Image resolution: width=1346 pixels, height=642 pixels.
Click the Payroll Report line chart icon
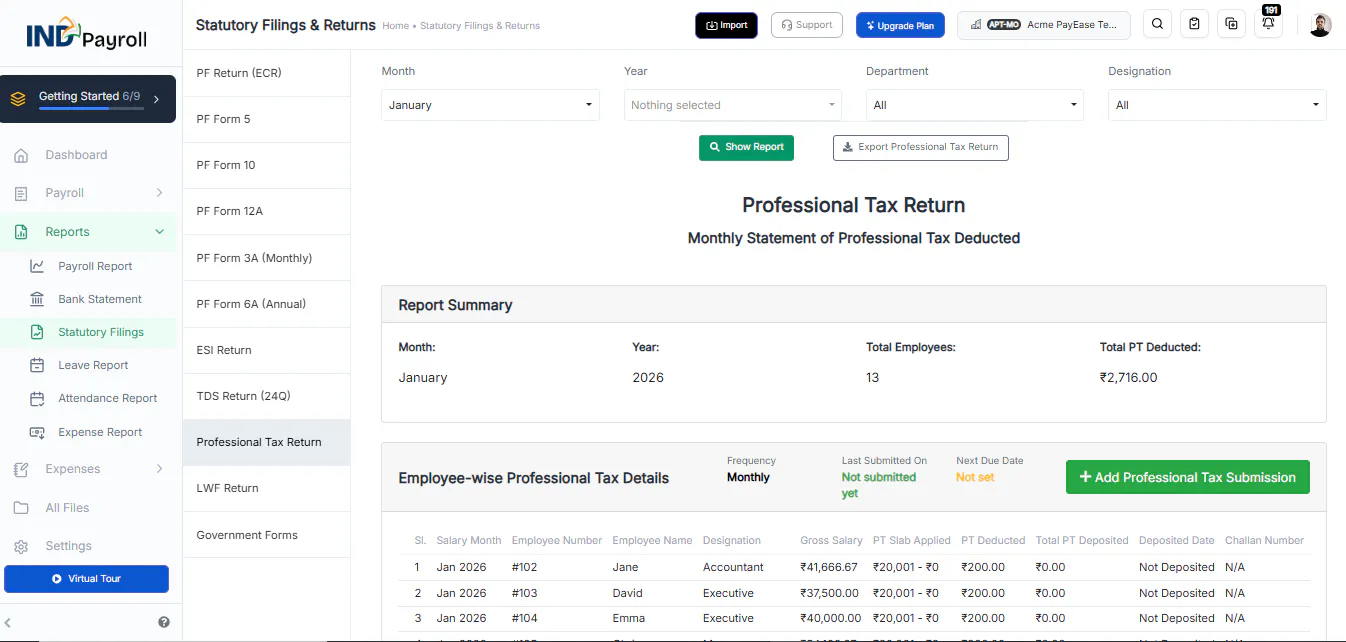click(x=37, y=266)
